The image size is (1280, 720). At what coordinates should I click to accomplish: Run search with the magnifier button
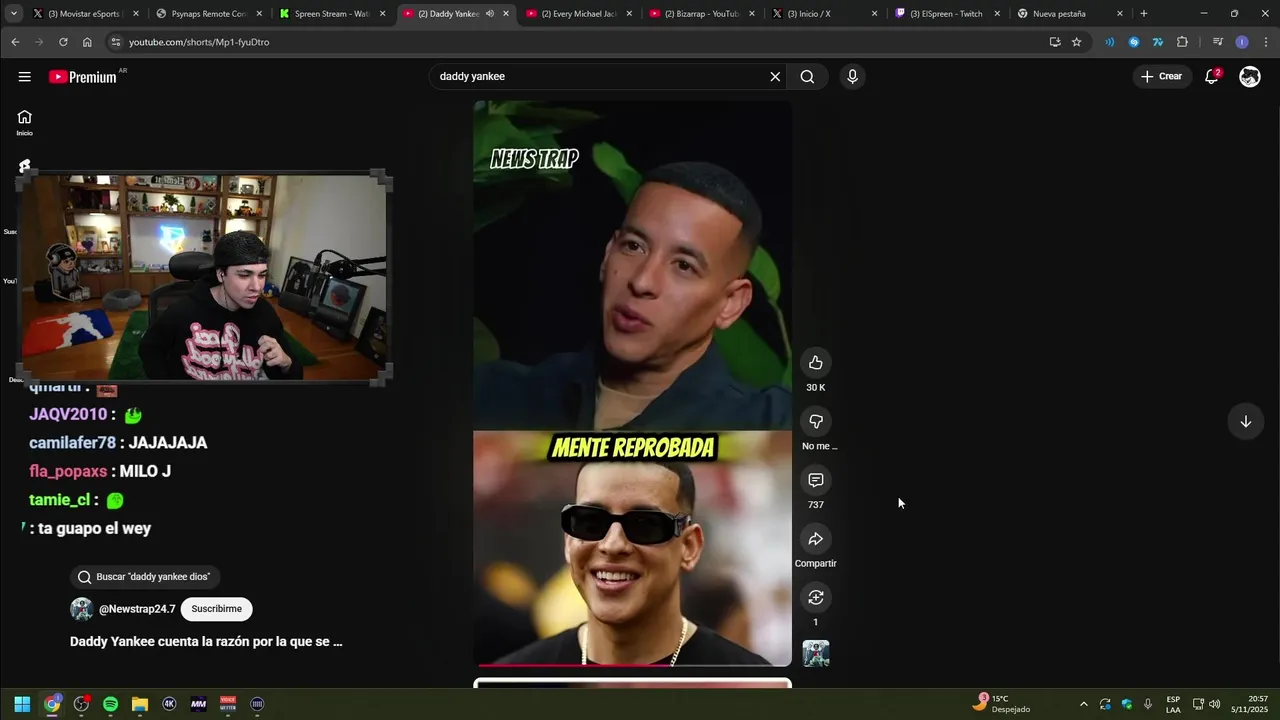tap(807, 77)
